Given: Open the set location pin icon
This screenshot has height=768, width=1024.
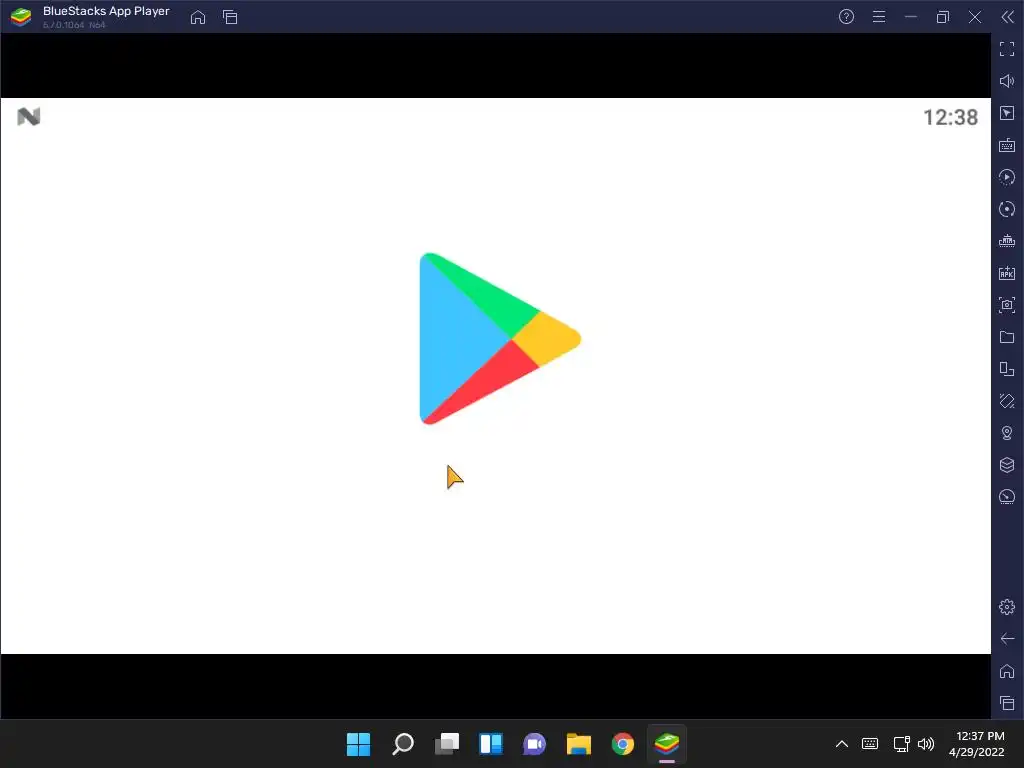Looking at the screenshot, I should pos(1007,433).
